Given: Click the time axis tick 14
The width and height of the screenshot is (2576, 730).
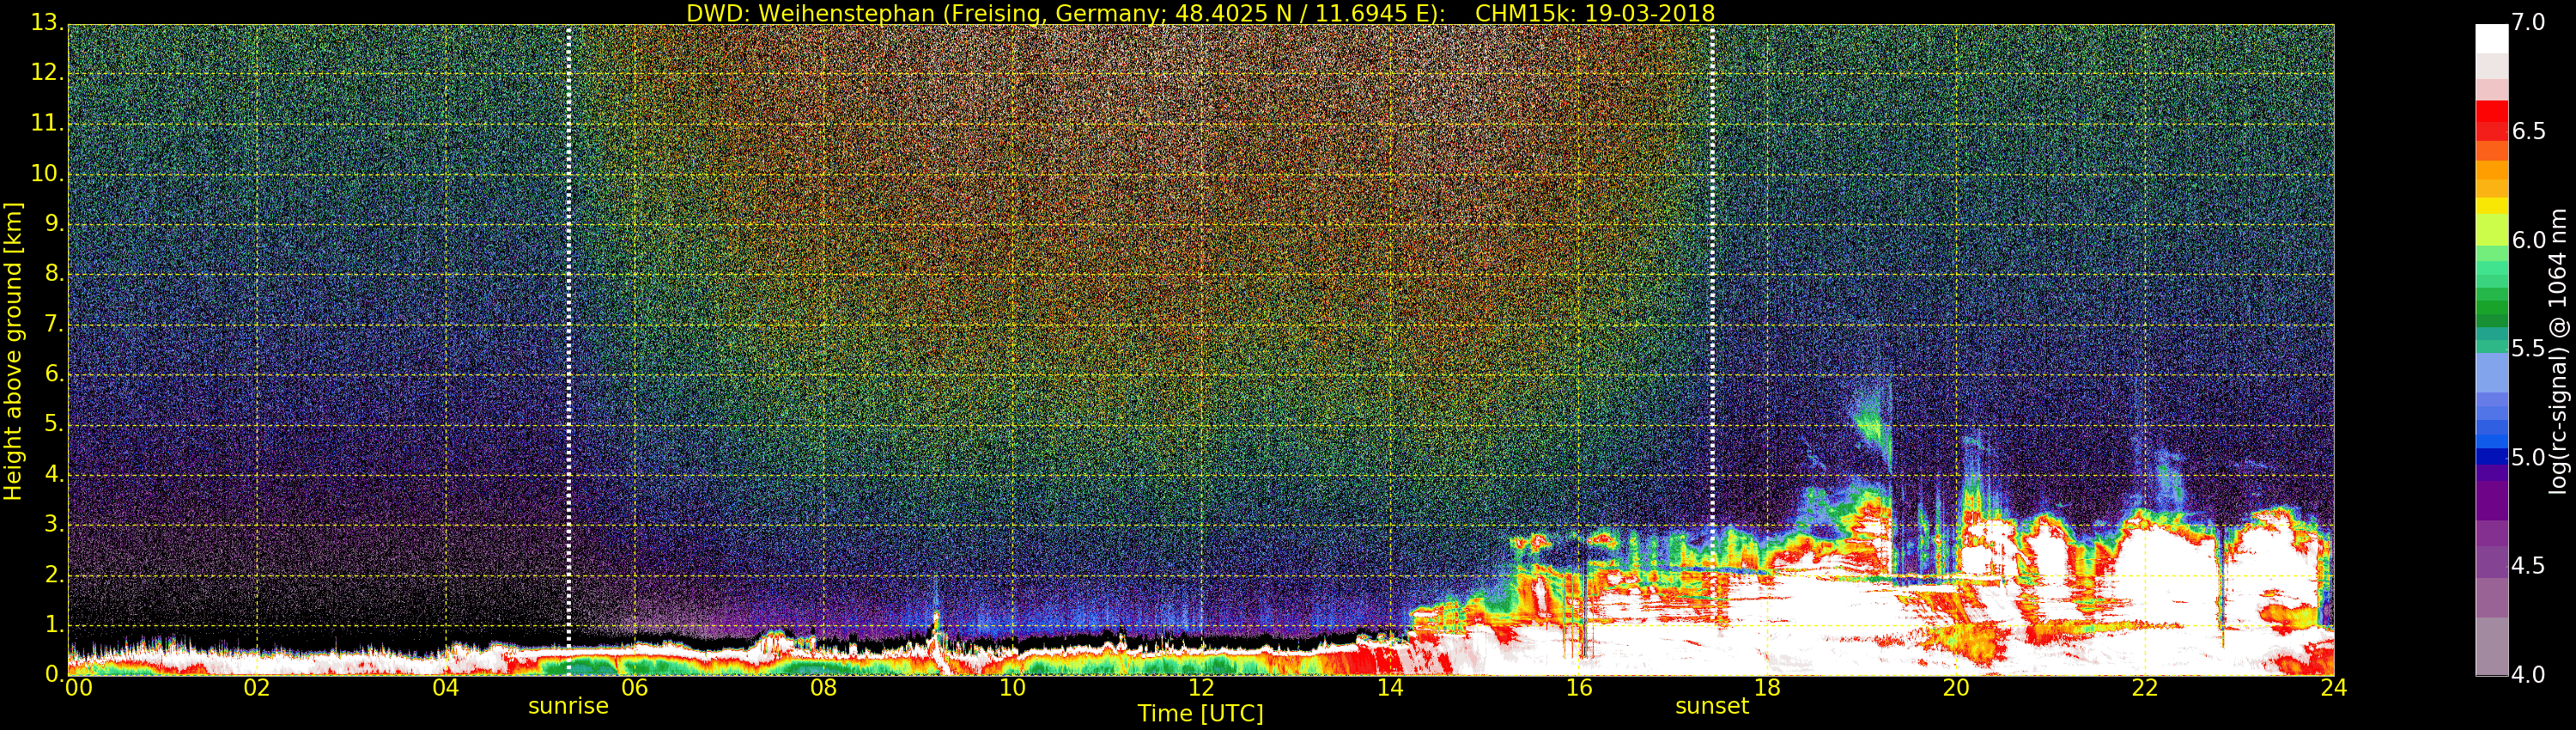Looking at the screenshot, I should coord(1390,688).
